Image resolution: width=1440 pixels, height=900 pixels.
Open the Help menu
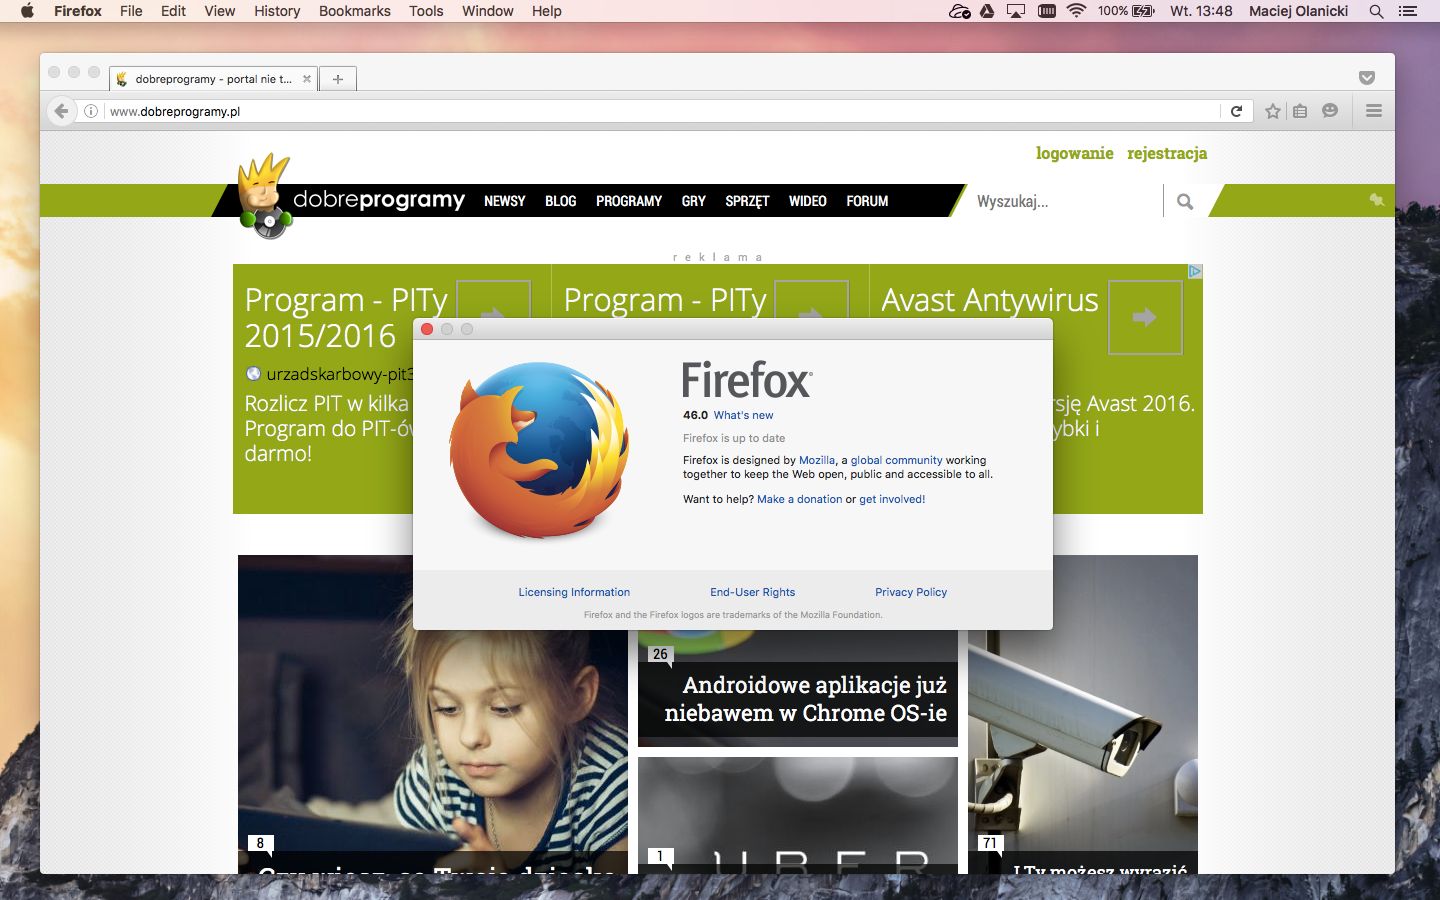click(x=546, y=11)
